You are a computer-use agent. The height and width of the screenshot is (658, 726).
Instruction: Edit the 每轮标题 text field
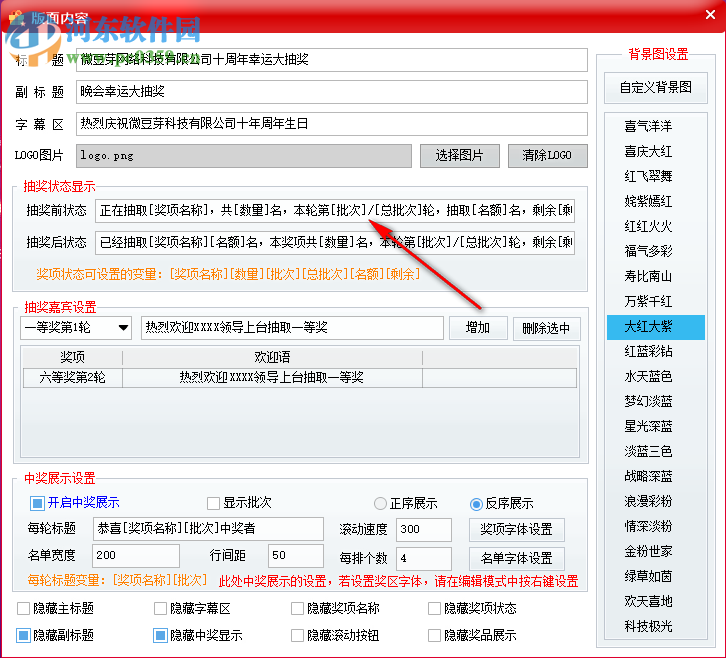pos(208,529)
